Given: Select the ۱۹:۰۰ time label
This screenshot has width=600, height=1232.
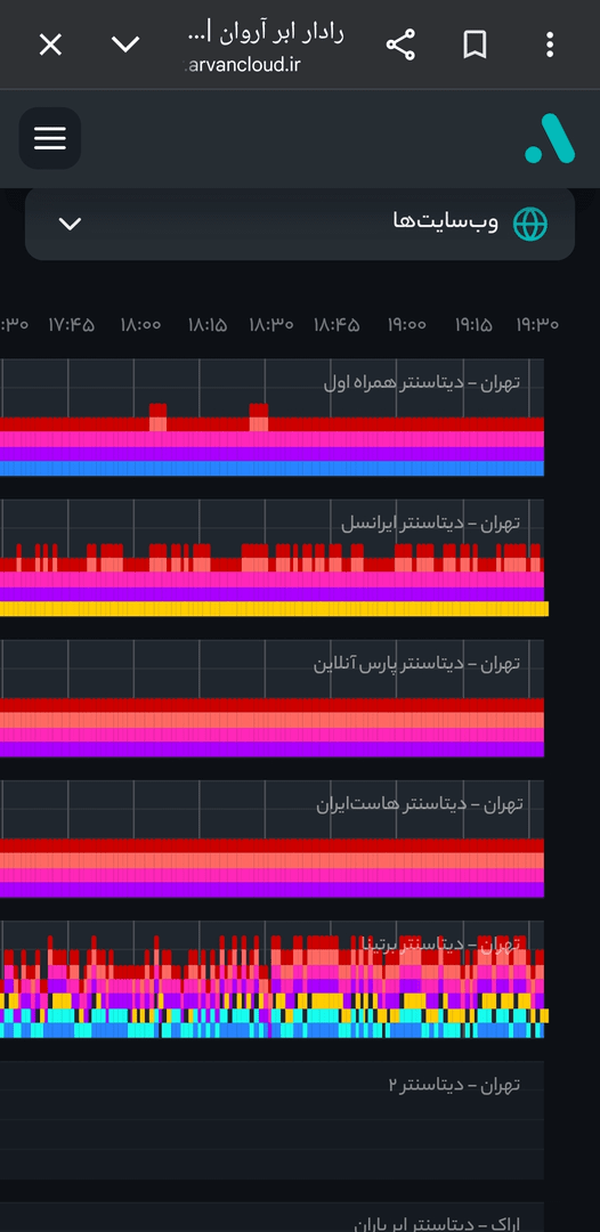Looking at the screenshot, I should [x=407, y=324].
